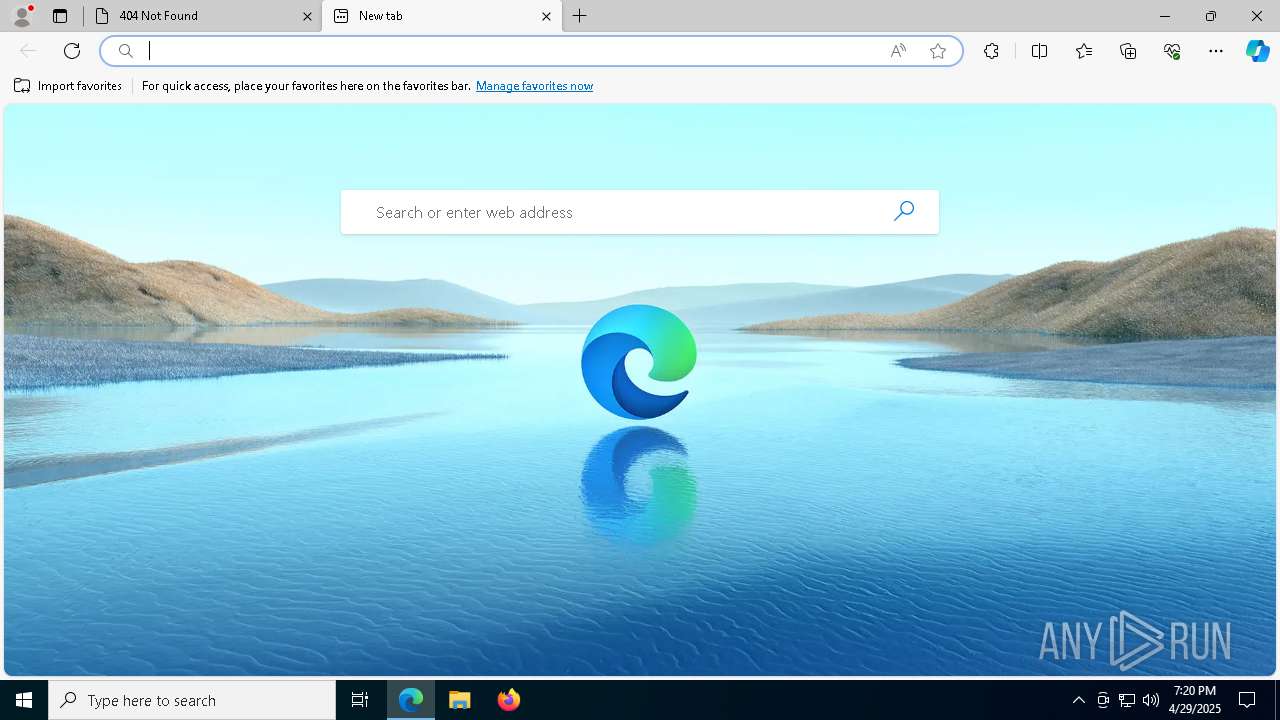Open Browser essentials heart icon
This screenshot has width=1280, height=720.
1172,51
